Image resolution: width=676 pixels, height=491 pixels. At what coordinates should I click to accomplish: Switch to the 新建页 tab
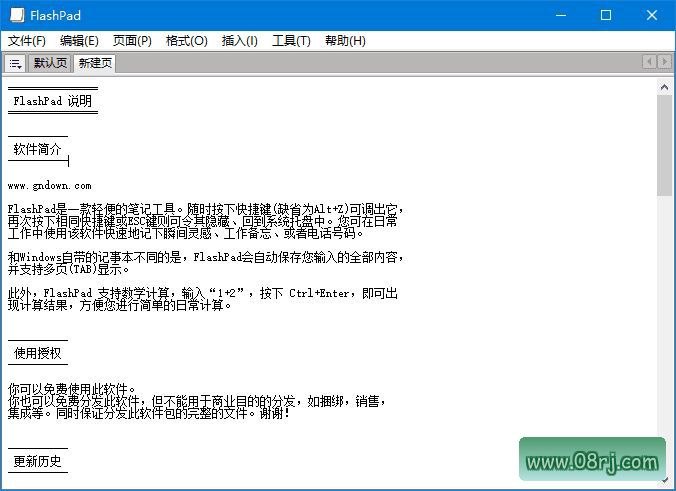95,63
